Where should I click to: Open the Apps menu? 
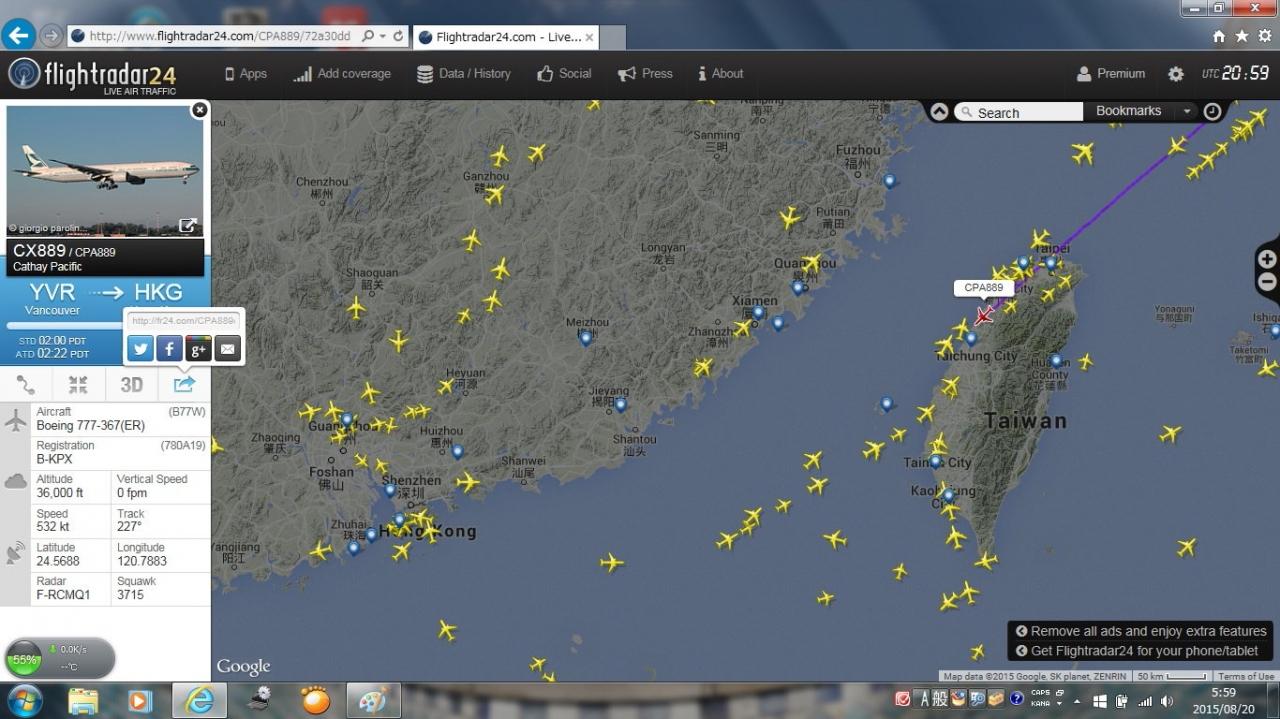(x=245, y=74)
